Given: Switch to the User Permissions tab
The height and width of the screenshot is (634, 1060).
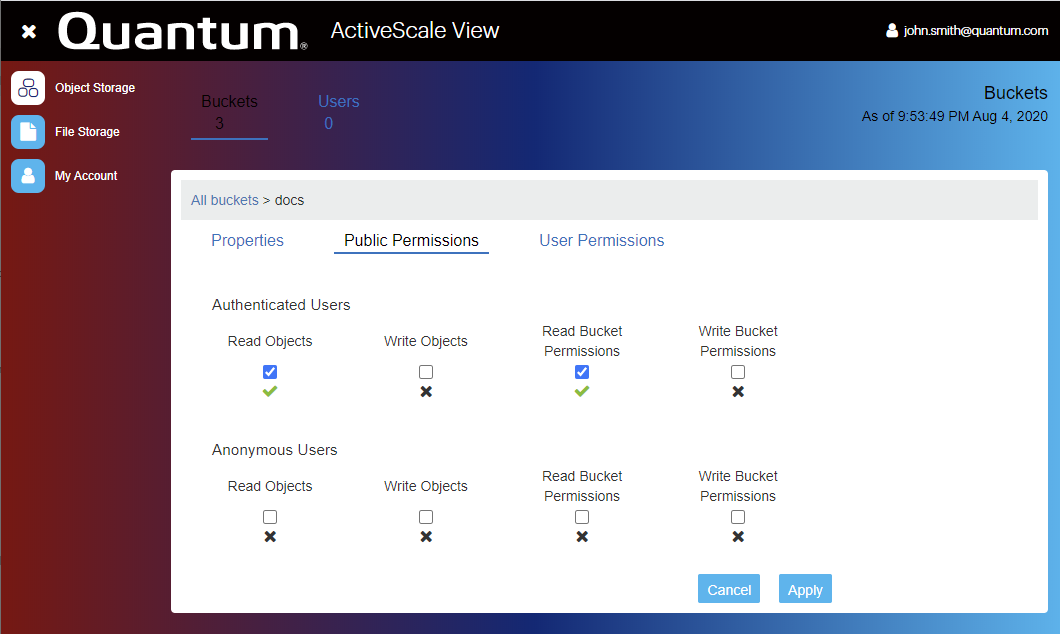Looking at the screenshot, I should (x=601, y=241).
